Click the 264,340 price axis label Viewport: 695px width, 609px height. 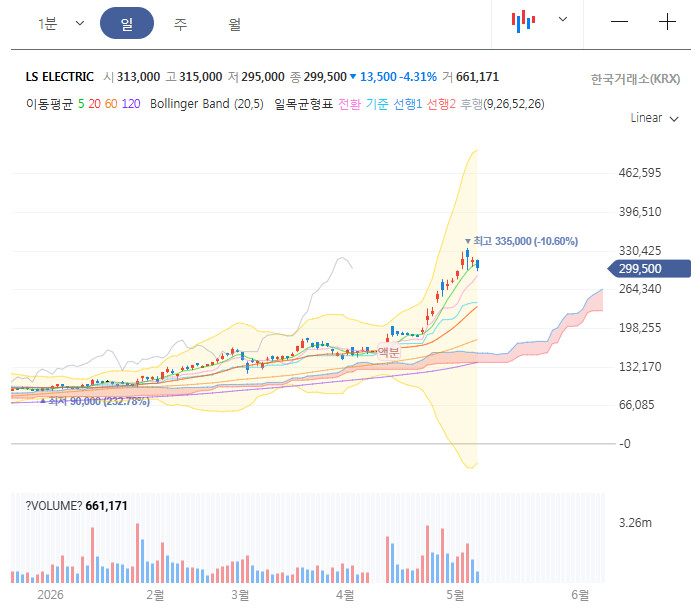click(x=640, y=289)
